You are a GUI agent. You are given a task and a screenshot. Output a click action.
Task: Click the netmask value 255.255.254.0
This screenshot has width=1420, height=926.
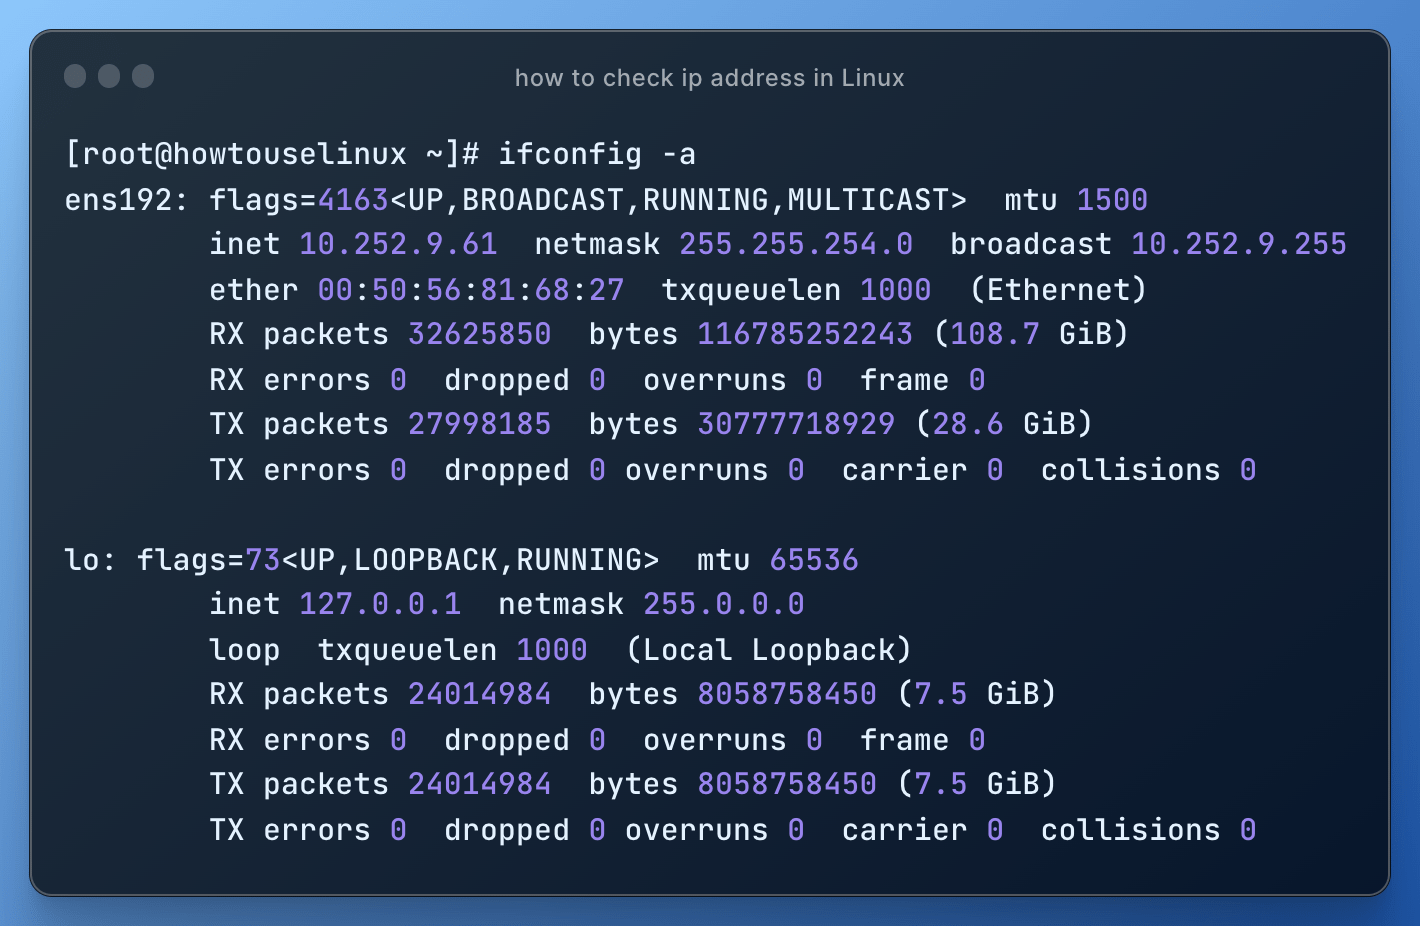click(795, 243)
